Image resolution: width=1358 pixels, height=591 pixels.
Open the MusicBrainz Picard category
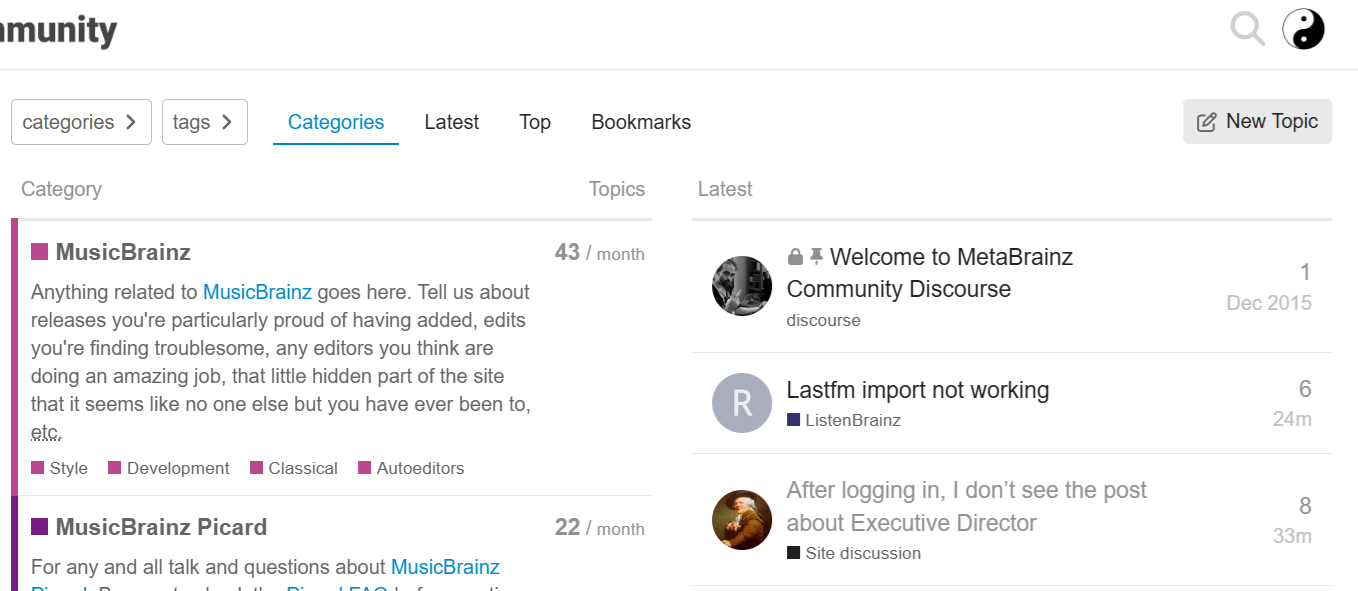[161, 527]
